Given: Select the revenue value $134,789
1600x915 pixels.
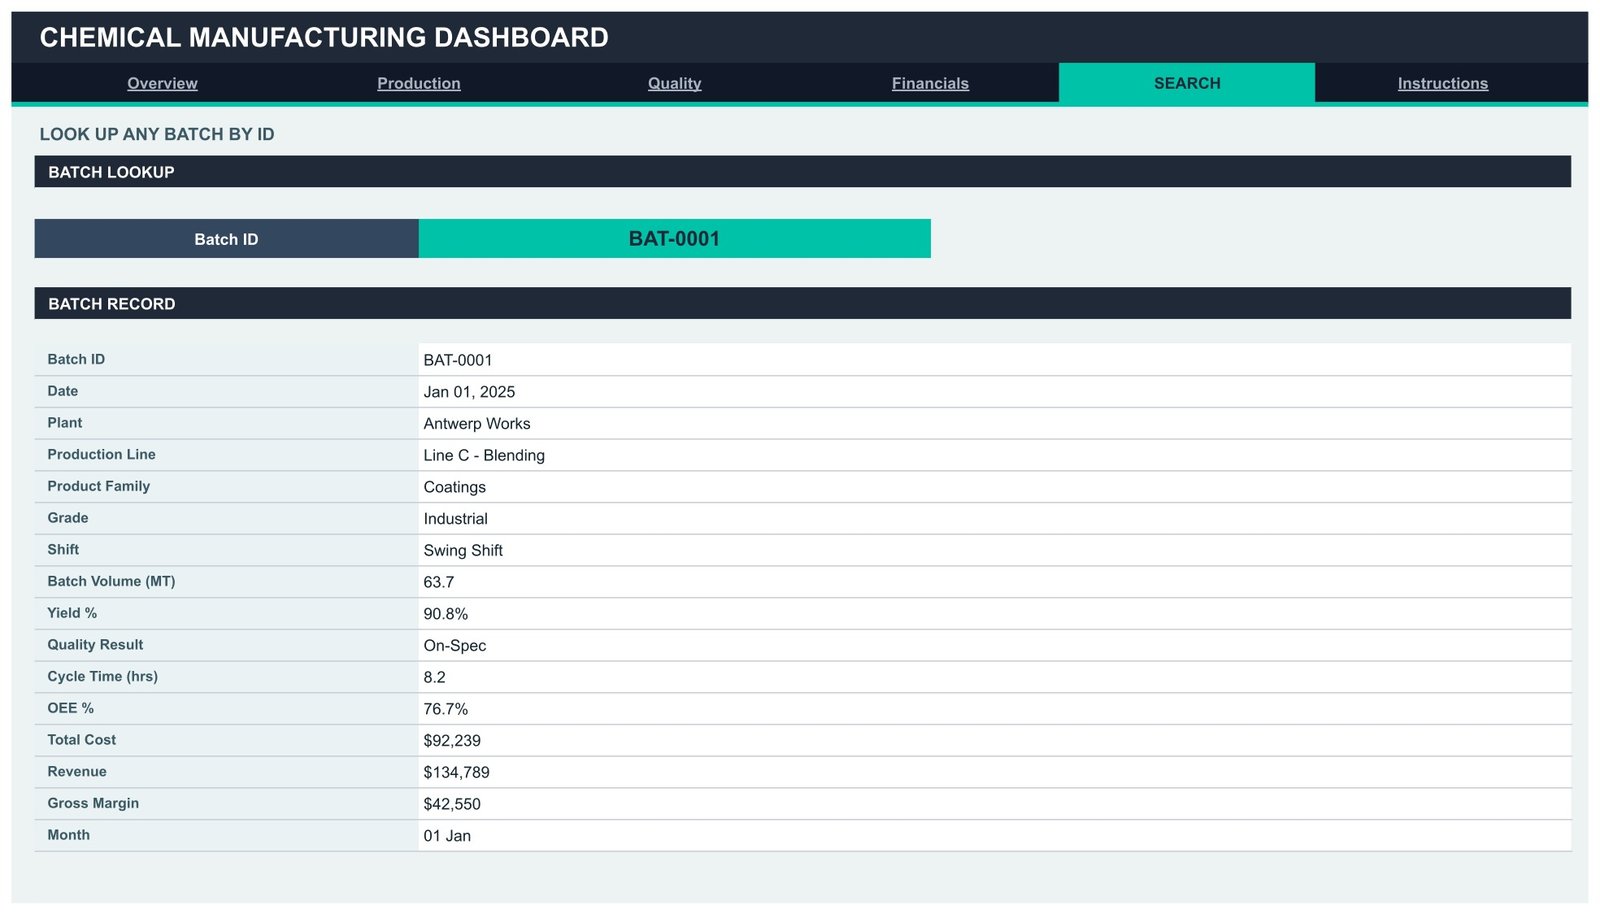Looking at the screenshot, I should tap(995, 773).
